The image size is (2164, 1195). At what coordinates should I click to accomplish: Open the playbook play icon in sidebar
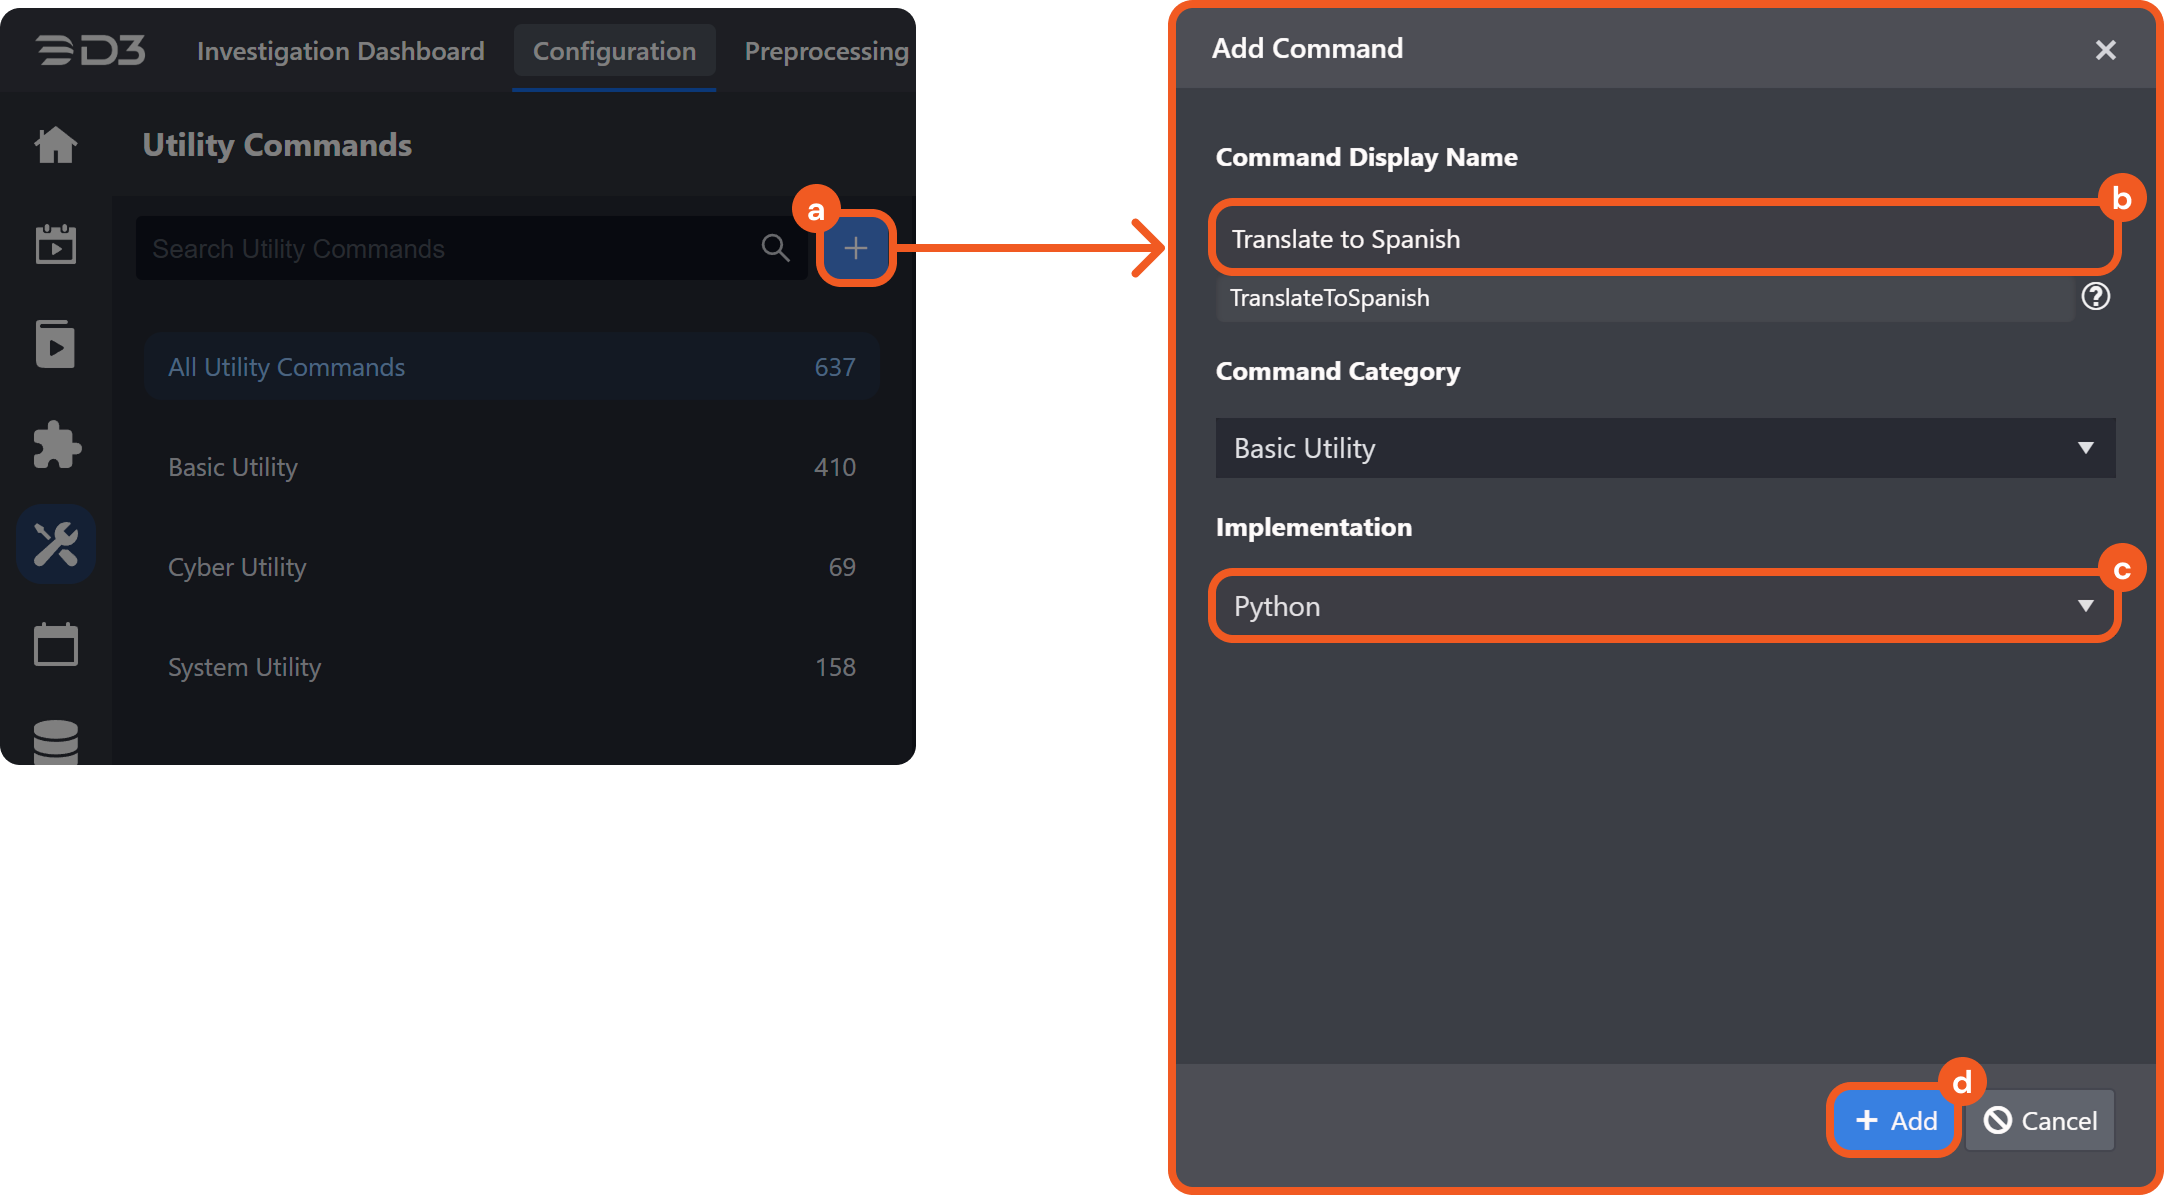click(56, 345)
